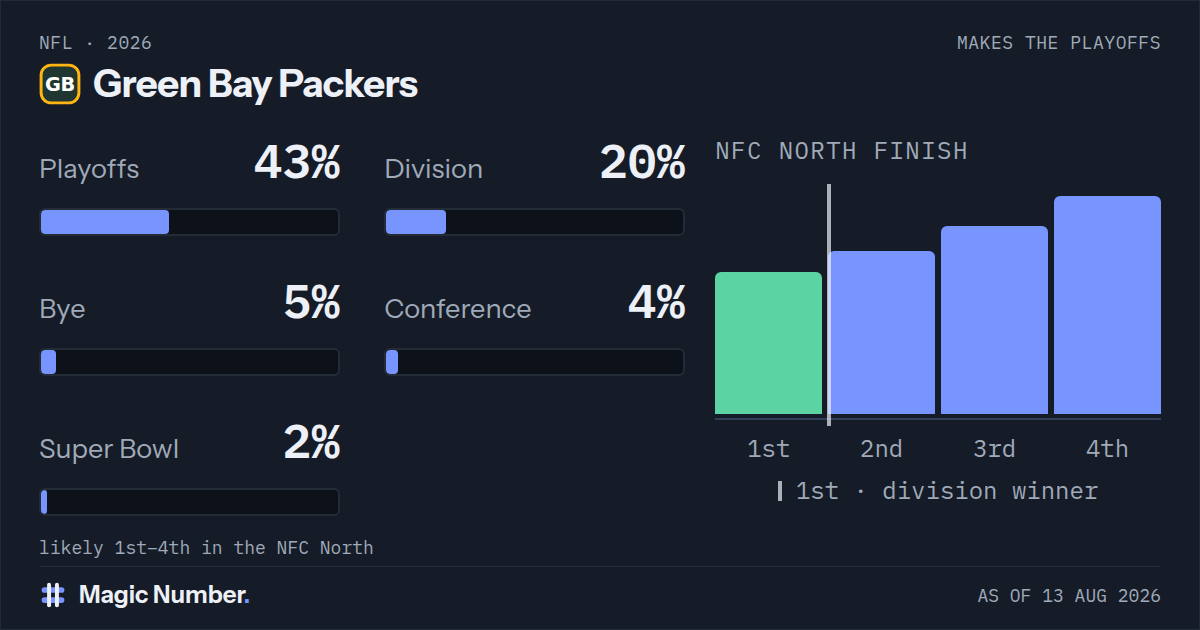Select the green 1st place bar

pyautogui.click(x=768, y=343)
